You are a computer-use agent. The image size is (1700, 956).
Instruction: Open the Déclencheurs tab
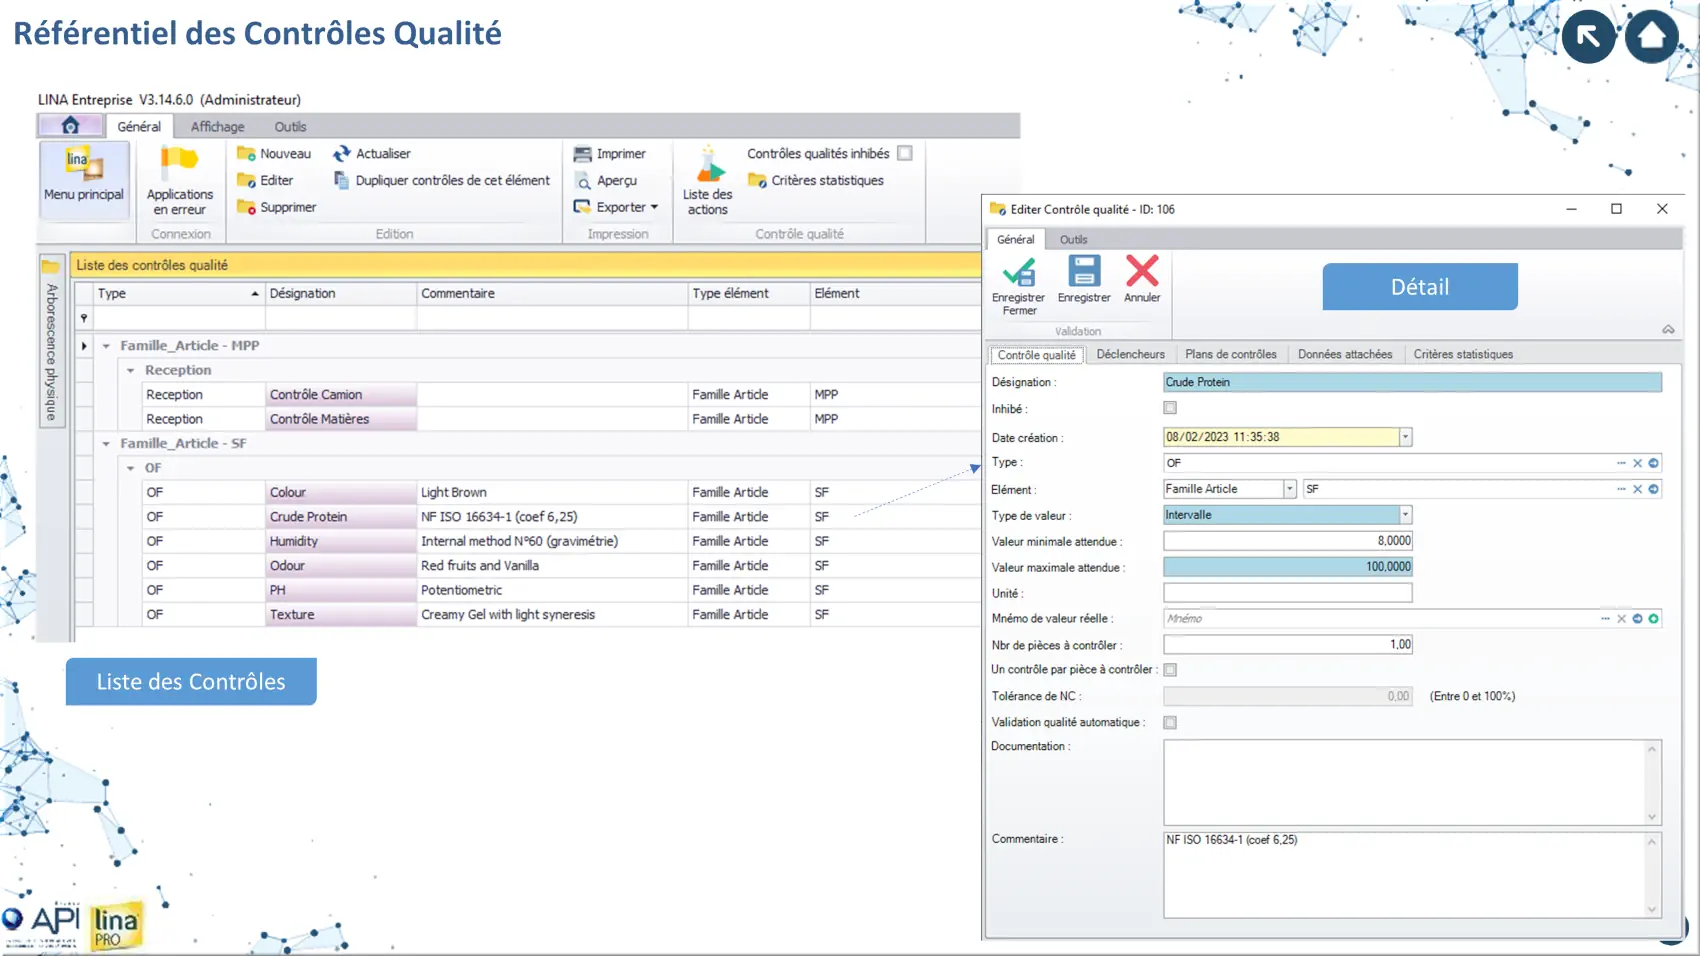pos(1130,354)
